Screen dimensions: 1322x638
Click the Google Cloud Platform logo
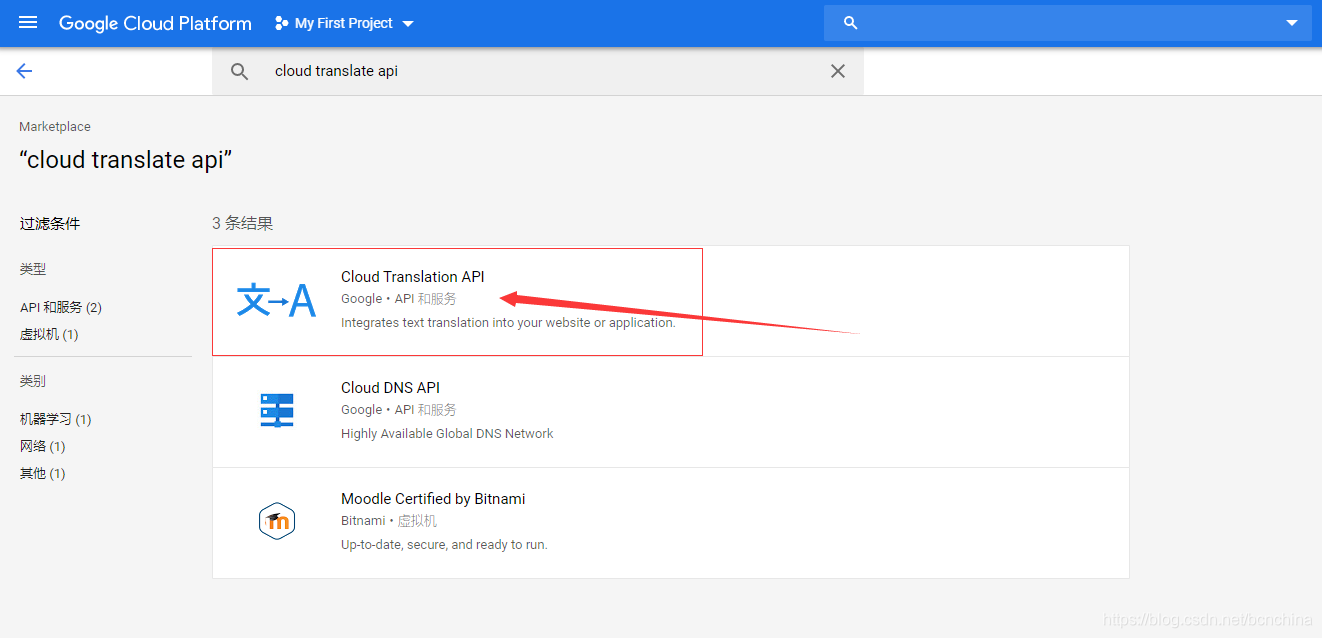pyautogui.click(x=155, y=23)
